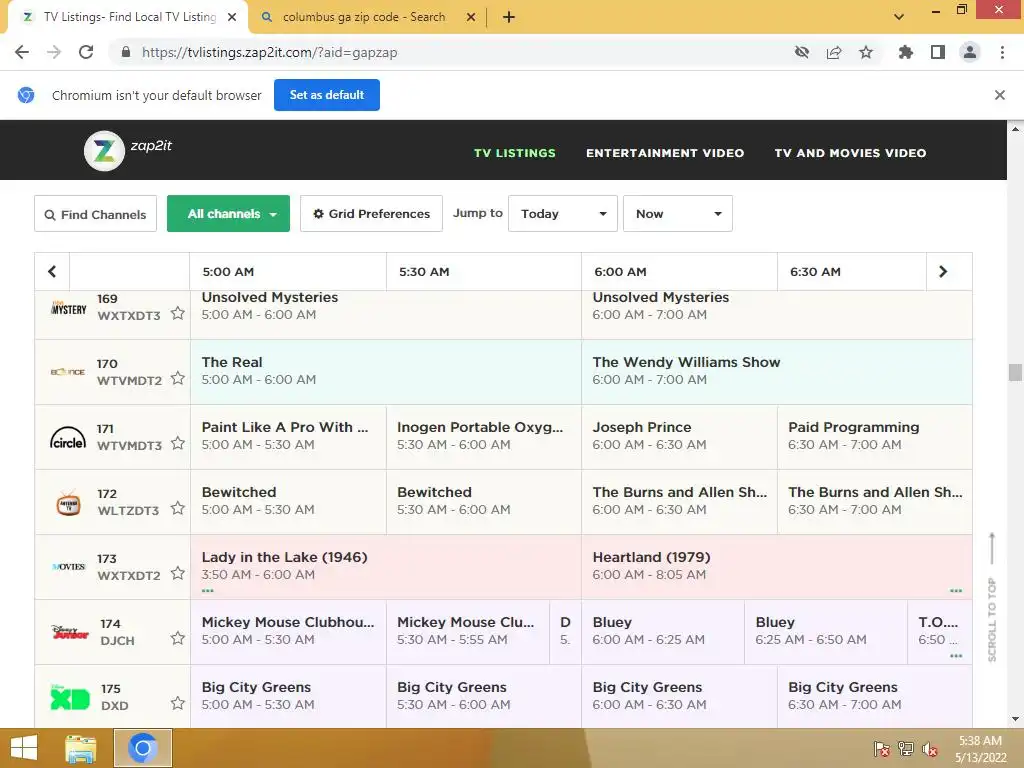1024x768 pixels.
Task: Favorite channel 175 DXD star
Action: tap(178, 703)
